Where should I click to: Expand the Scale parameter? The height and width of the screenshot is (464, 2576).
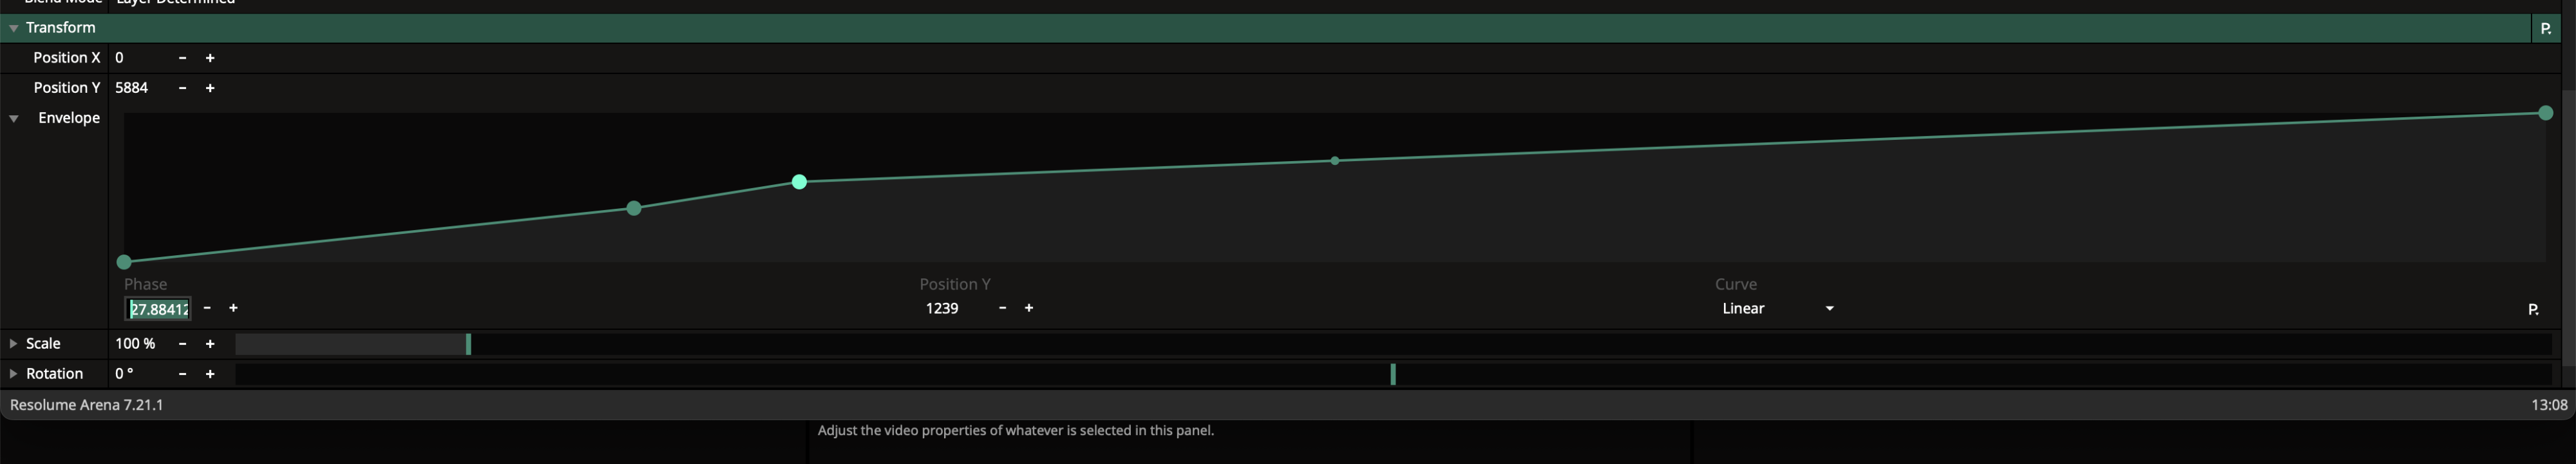13,343
